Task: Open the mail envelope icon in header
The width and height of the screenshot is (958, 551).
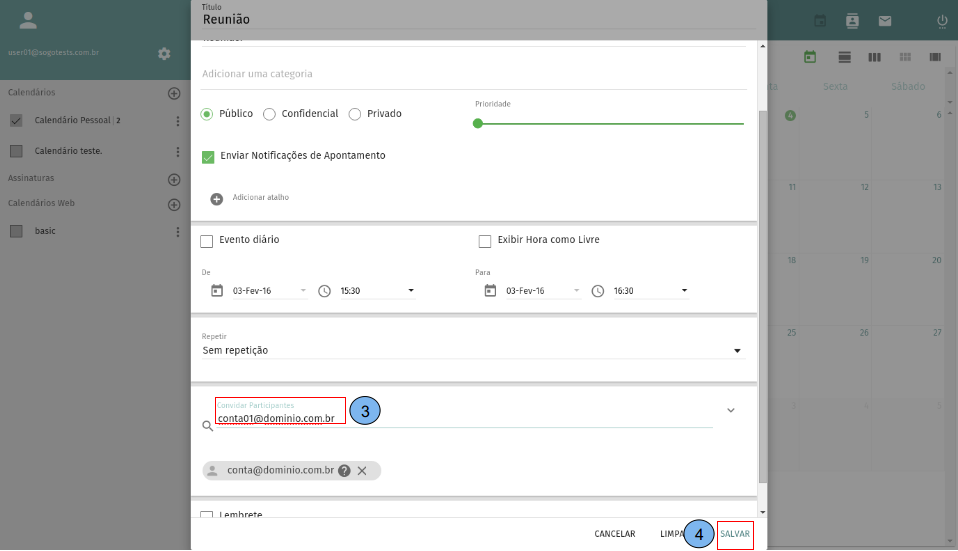Action: 885,21
